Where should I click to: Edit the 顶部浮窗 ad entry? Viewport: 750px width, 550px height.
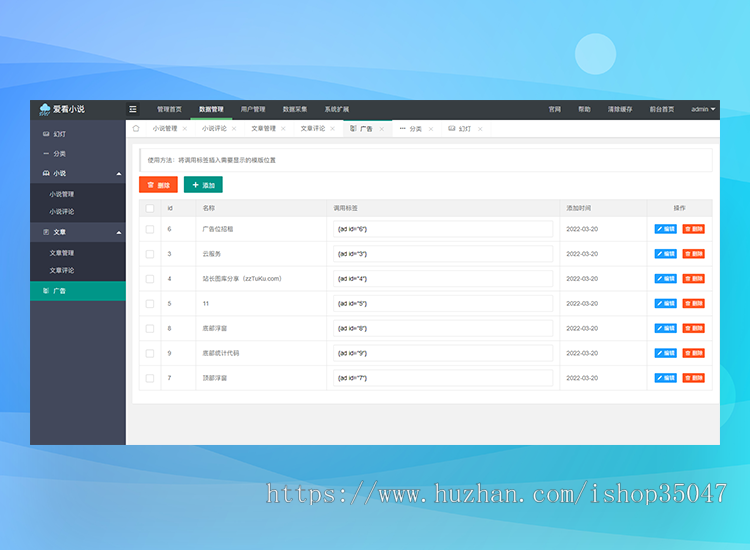tap(665, 378)
